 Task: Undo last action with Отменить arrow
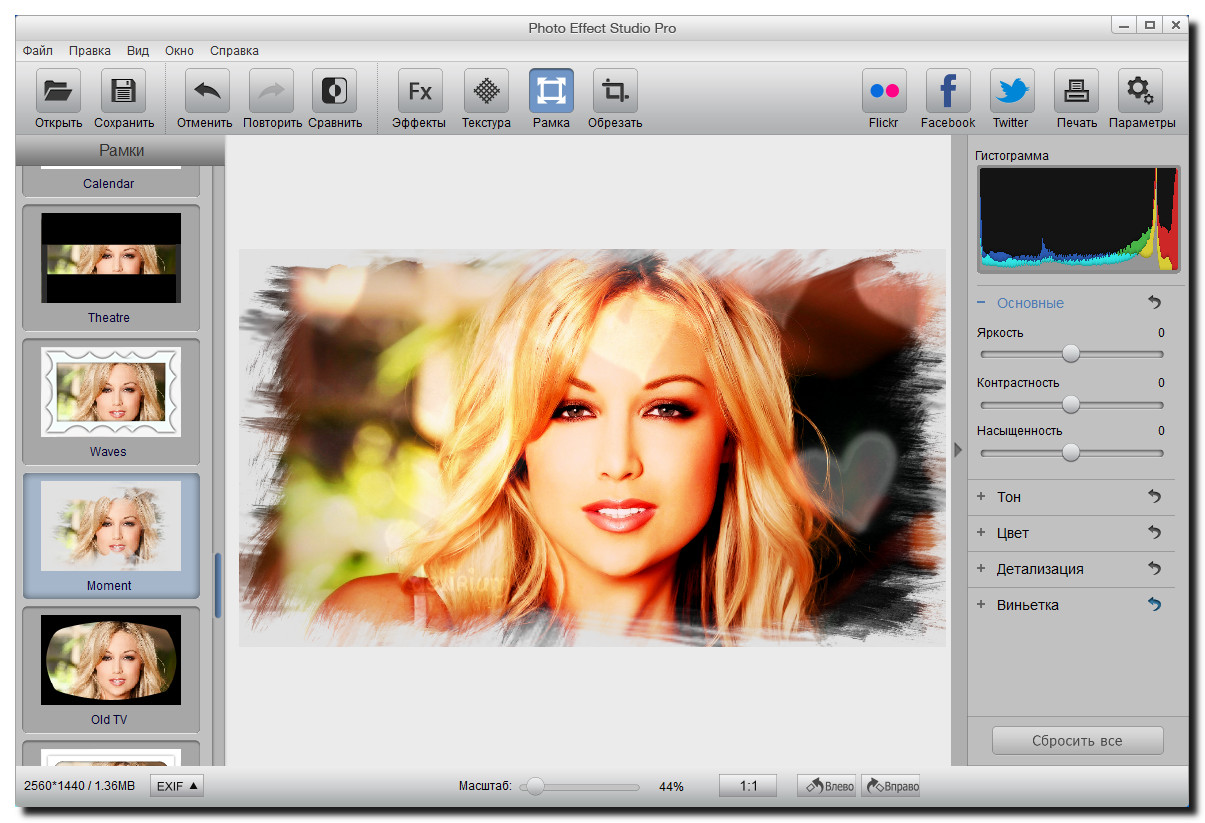pyautogui.click(x=207, y=92)
